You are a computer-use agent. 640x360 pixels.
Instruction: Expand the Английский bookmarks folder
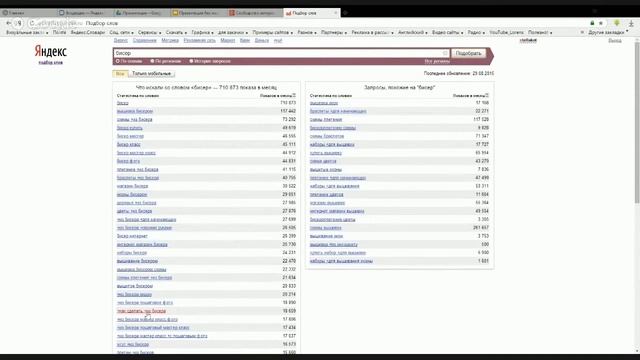tap(413, 32)
